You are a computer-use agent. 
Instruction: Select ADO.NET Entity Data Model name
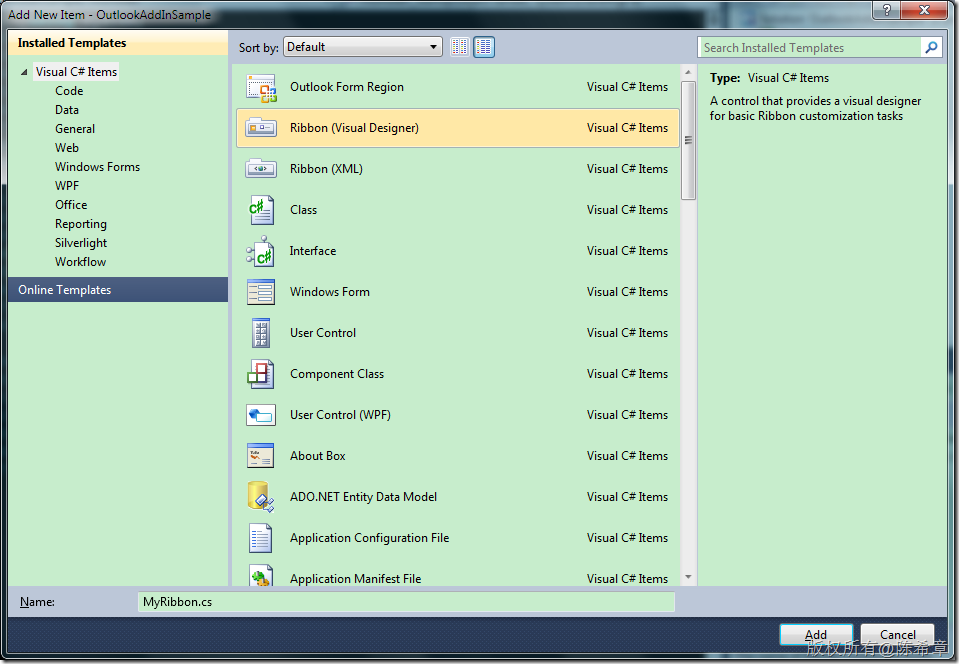[363, 496]
